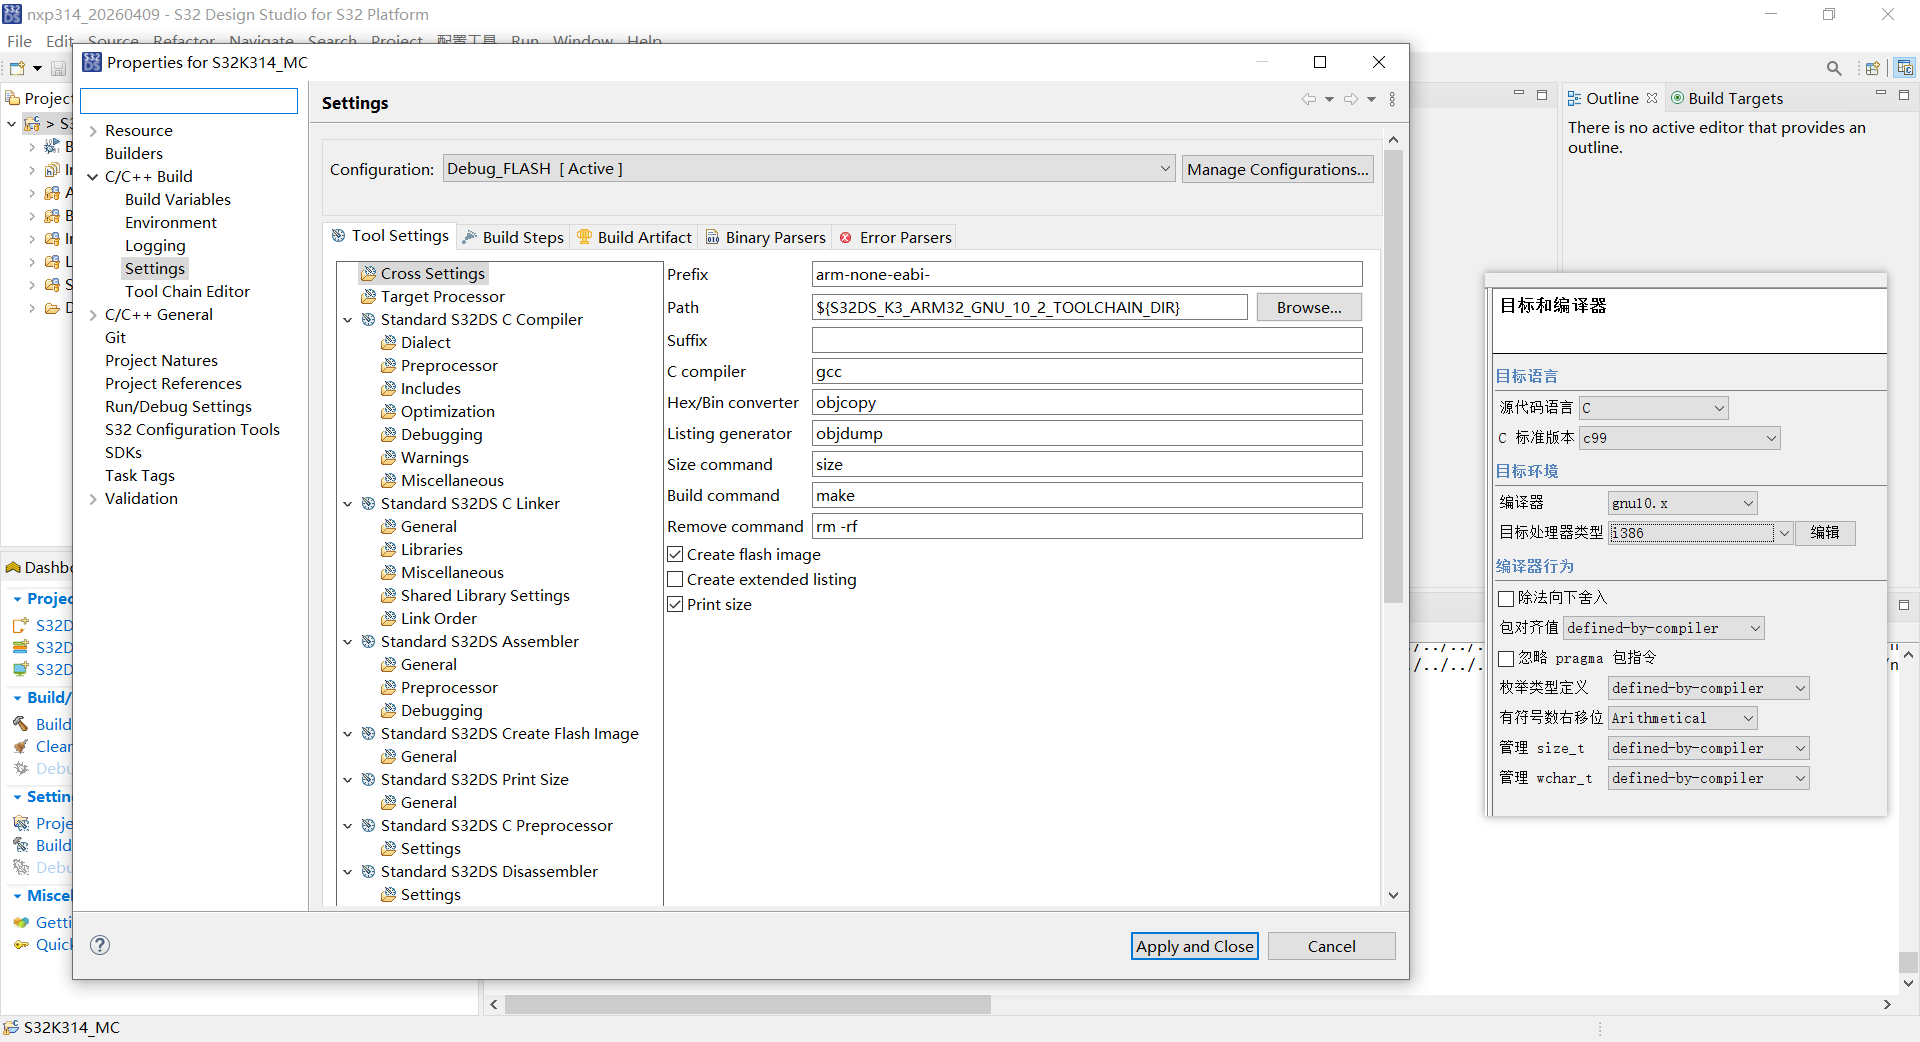The image size is (1920, 1042).
Task: Click the Build Steps tab icon
Action: (469, 237)
